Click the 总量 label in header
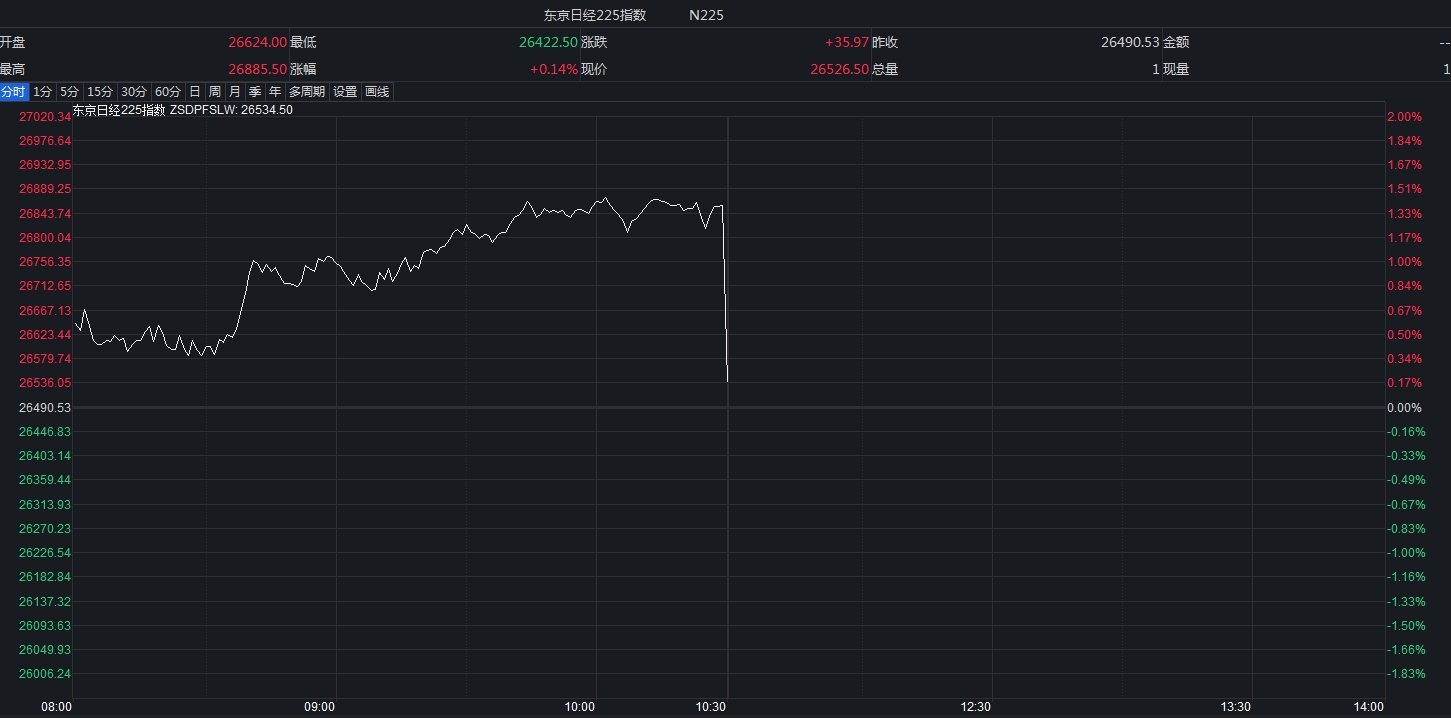 pos(885,69)
